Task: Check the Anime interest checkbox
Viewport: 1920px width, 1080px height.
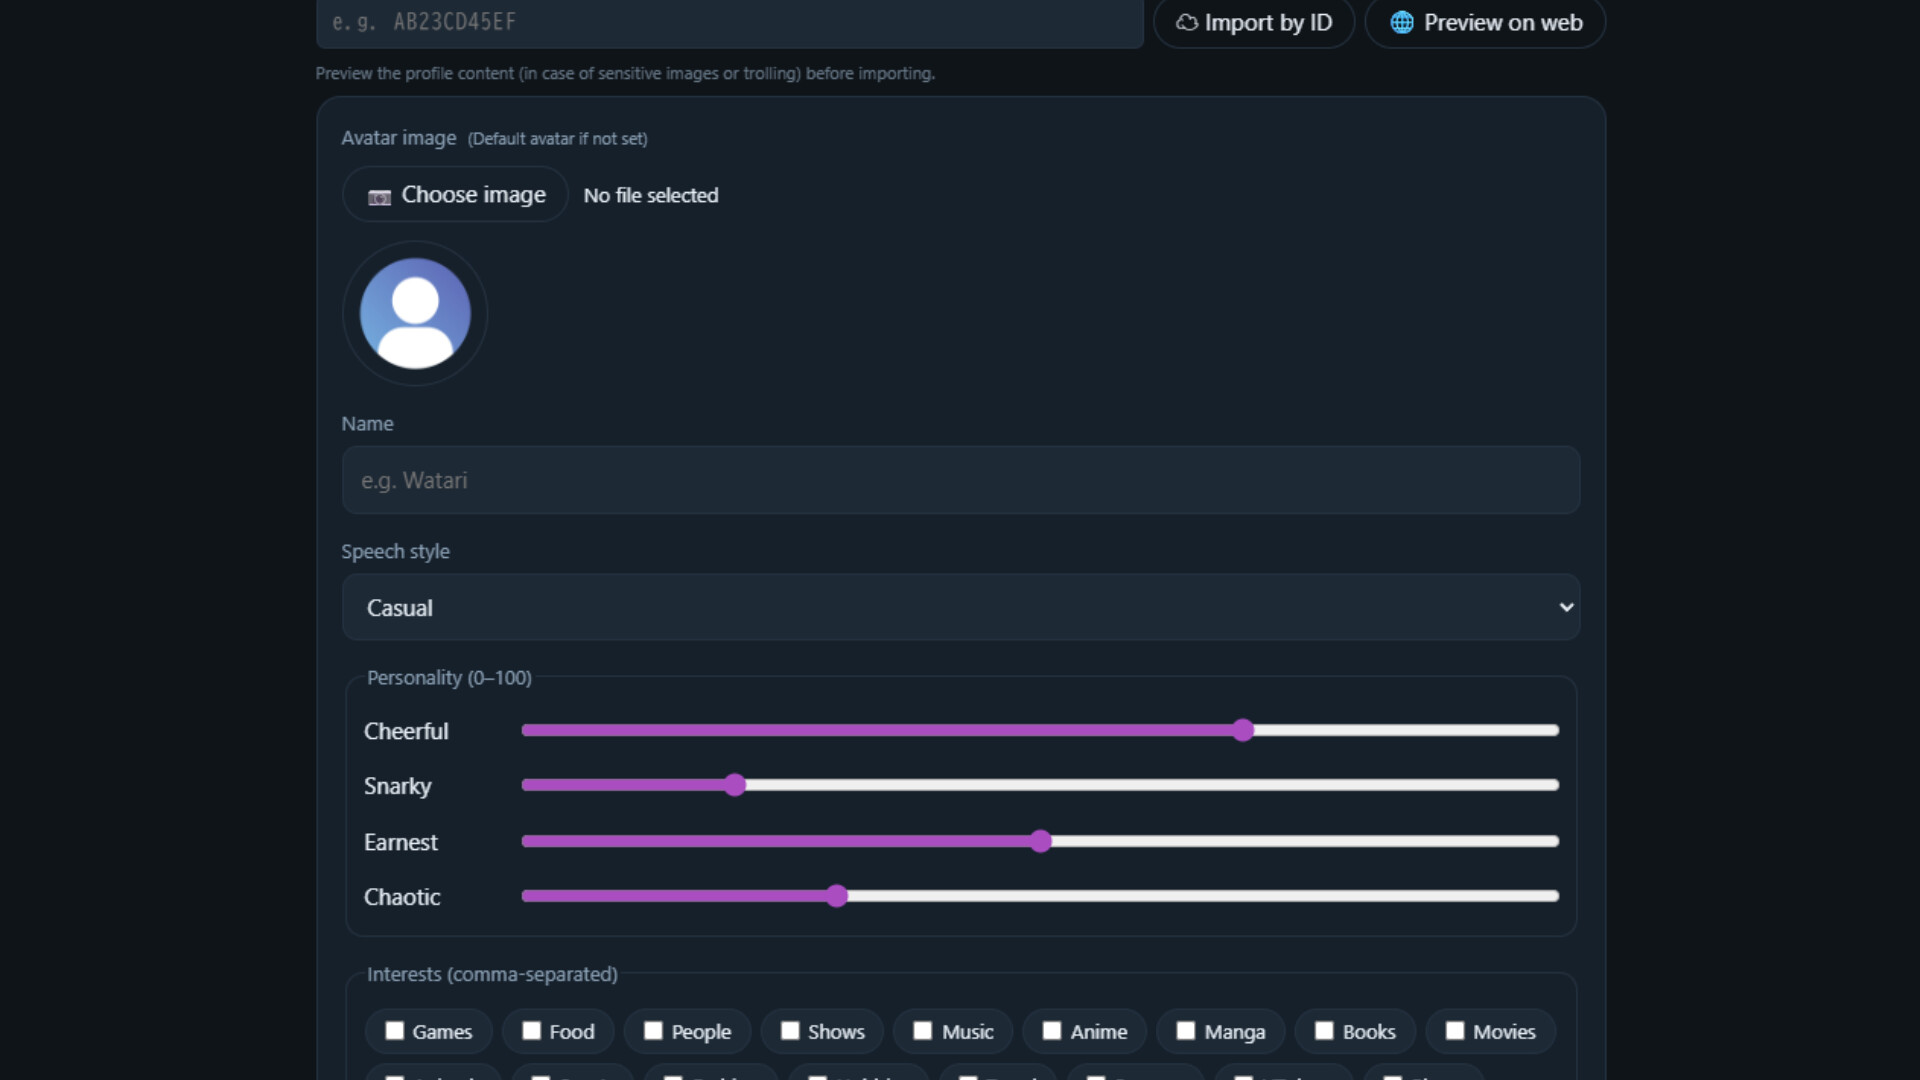Action: click(1052, 1030)
